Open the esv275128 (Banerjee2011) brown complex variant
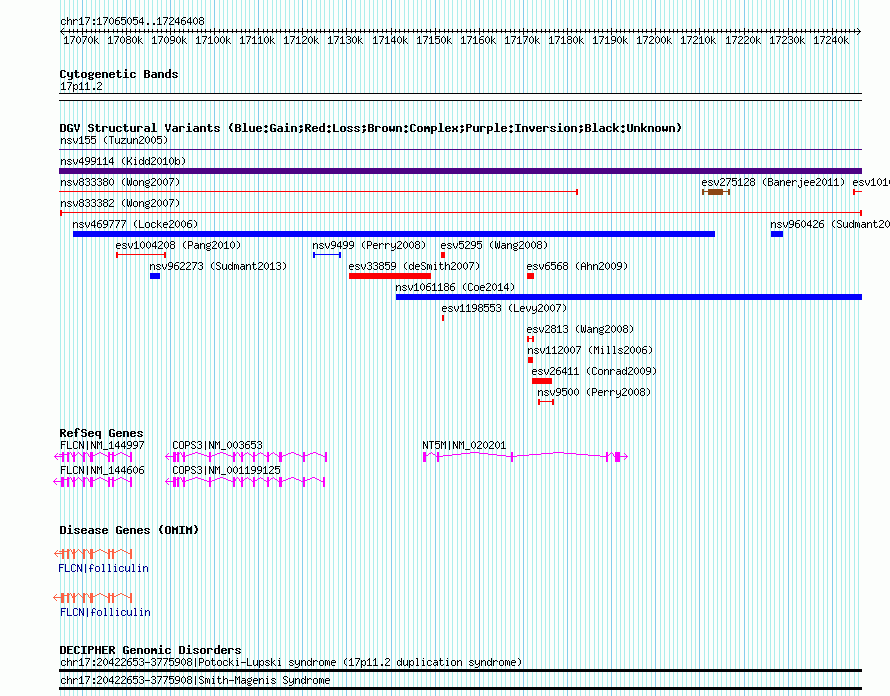Image resolution: width=890 pixels, height=696 pixels. point(716,192)
